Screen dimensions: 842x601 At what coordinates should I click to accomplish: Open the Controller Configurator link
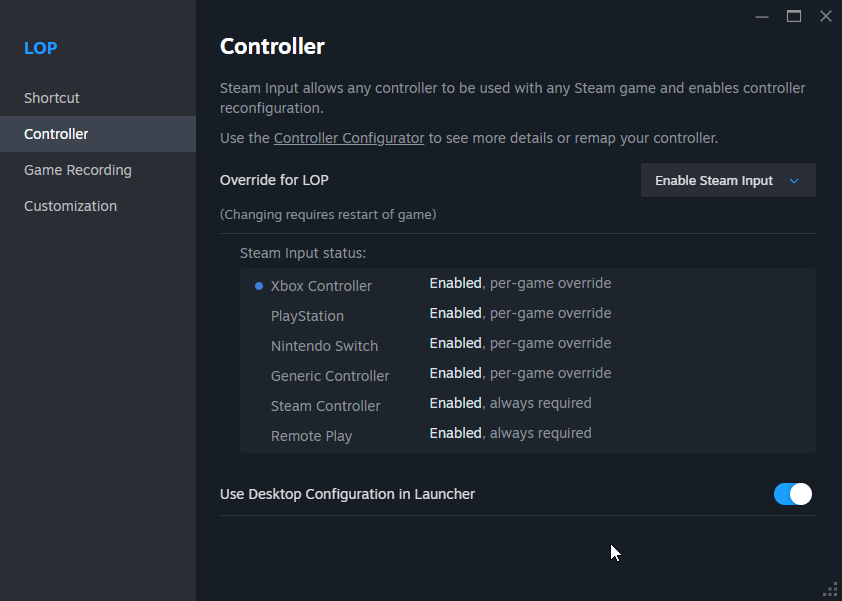coord(349,138)
